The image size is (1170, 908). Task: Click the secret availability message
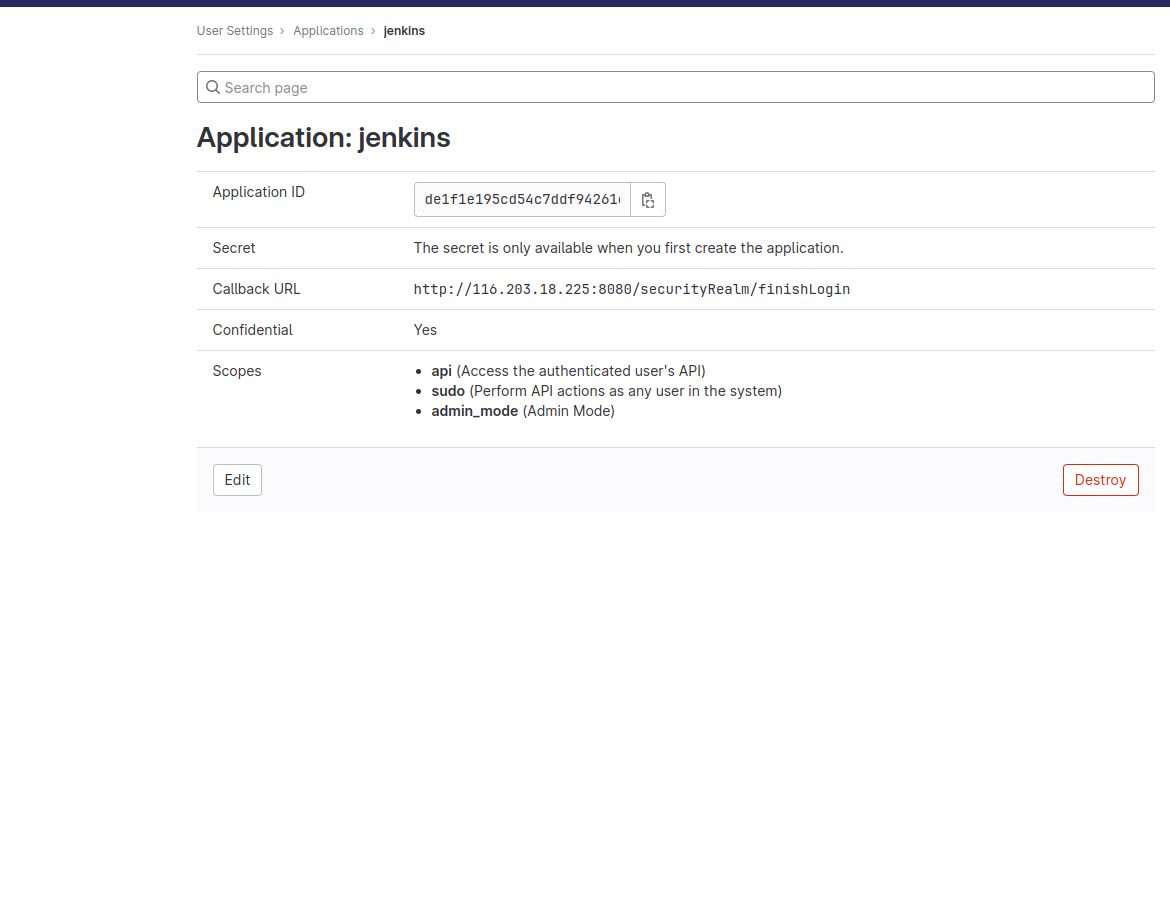(x=628, y=248)
